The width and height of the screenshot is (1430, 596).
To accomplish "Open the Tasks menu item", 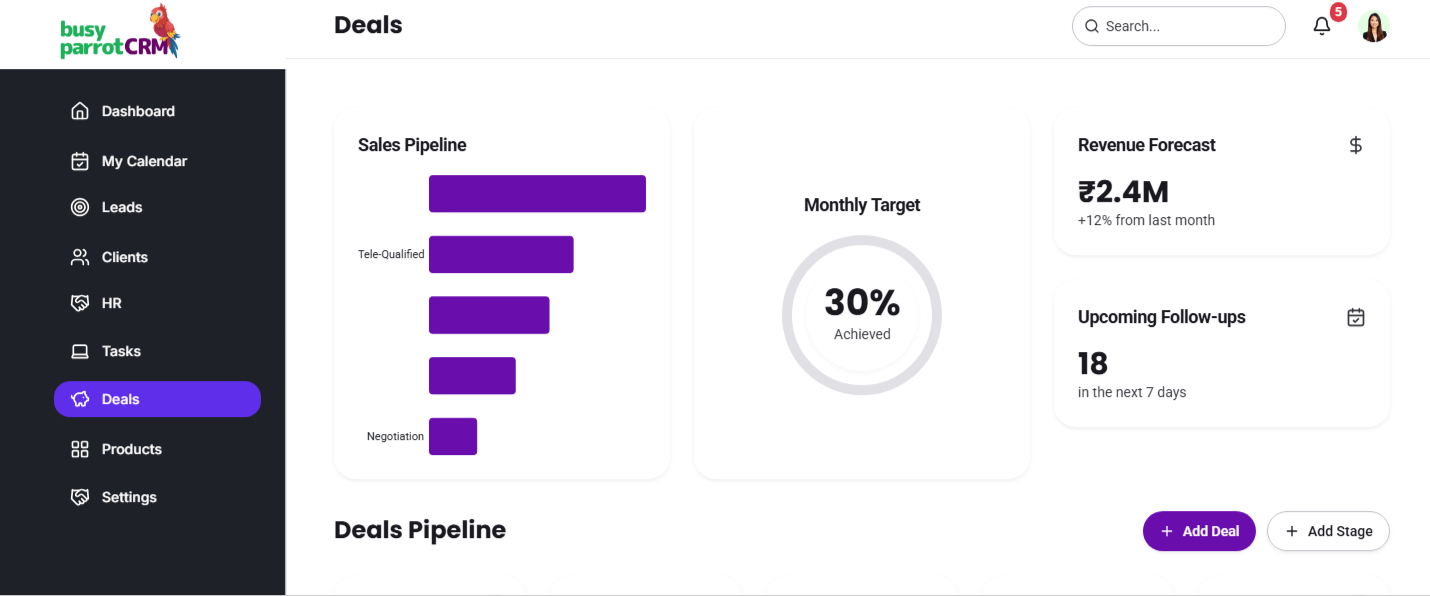I will [x=121, y=351].
